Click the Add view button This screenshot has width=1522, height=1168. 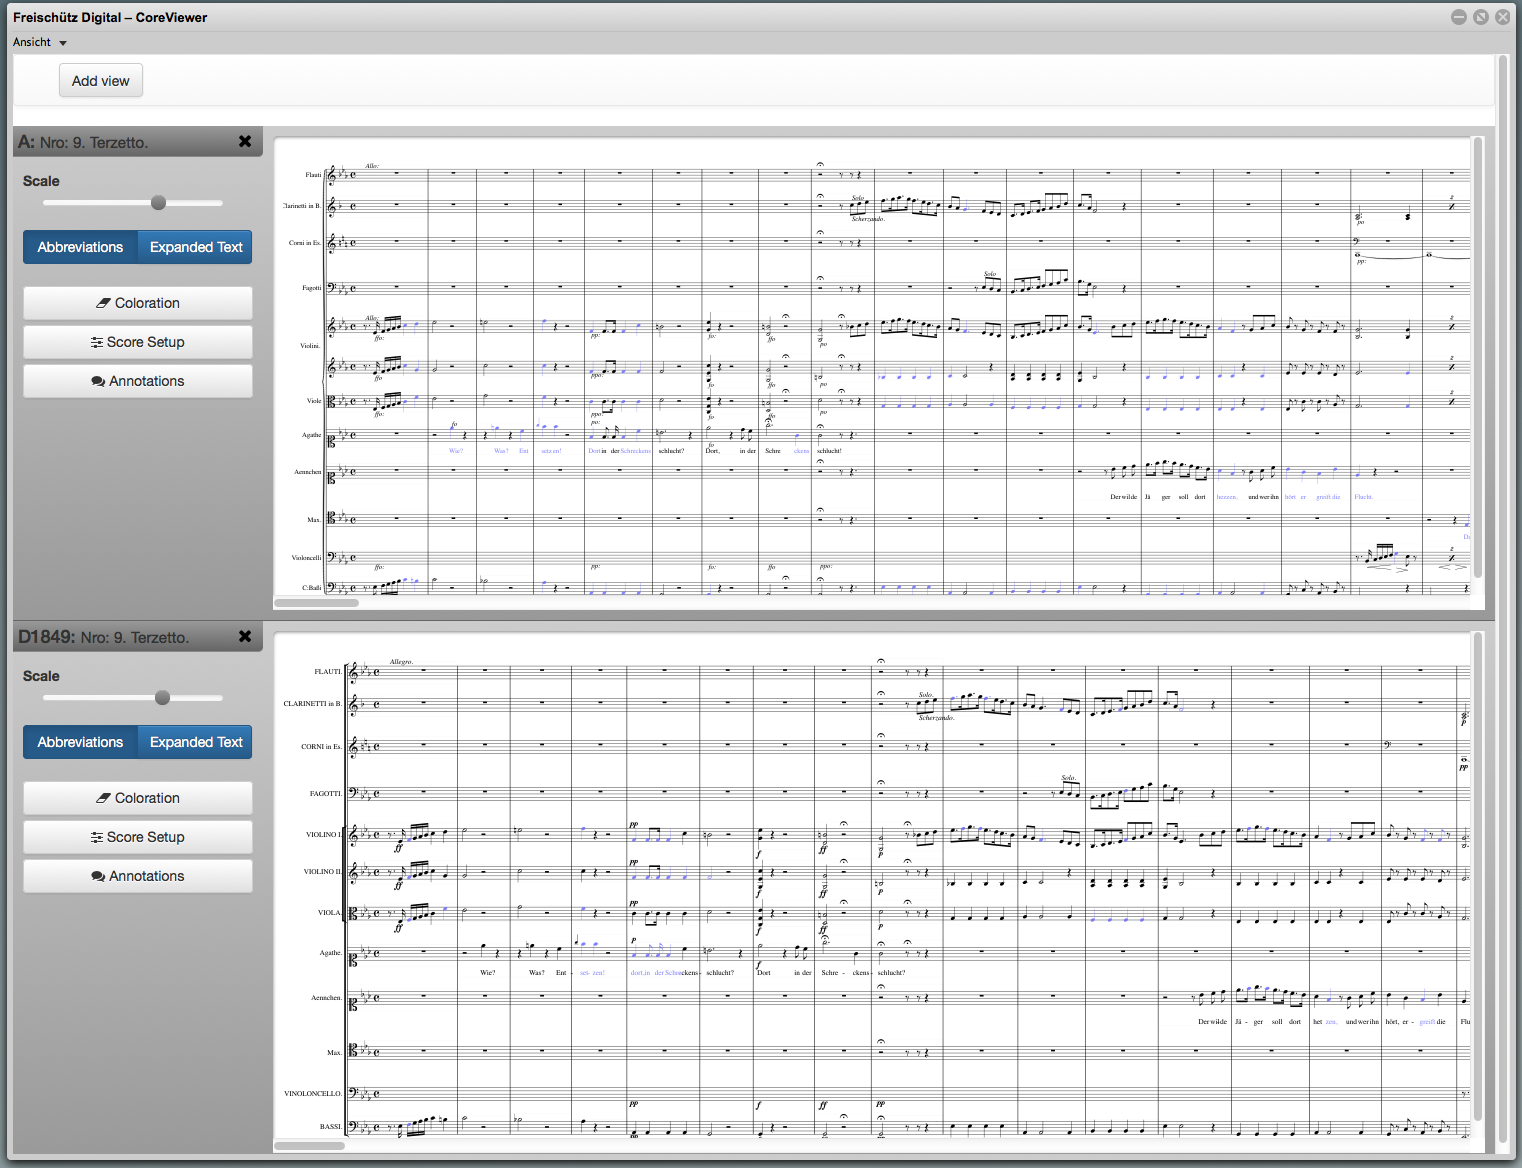101,81
